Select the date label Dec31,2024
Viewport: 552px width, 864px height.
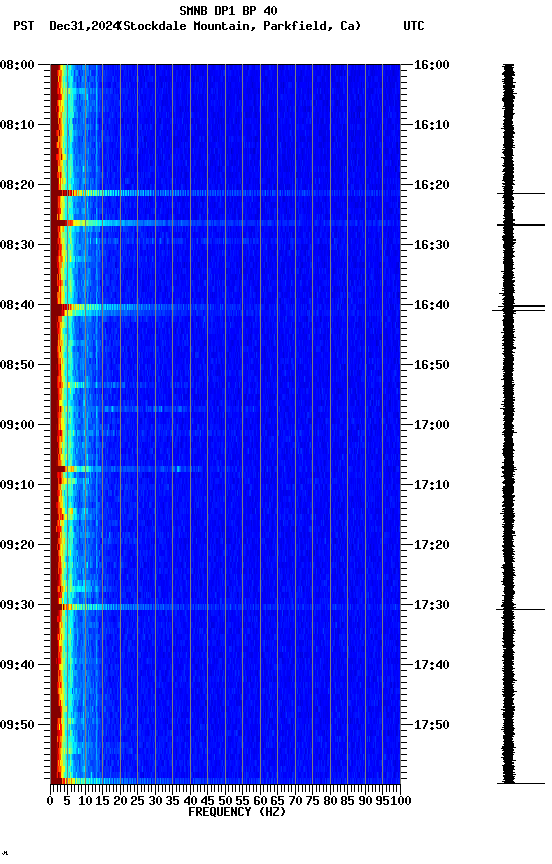point(84,26)
